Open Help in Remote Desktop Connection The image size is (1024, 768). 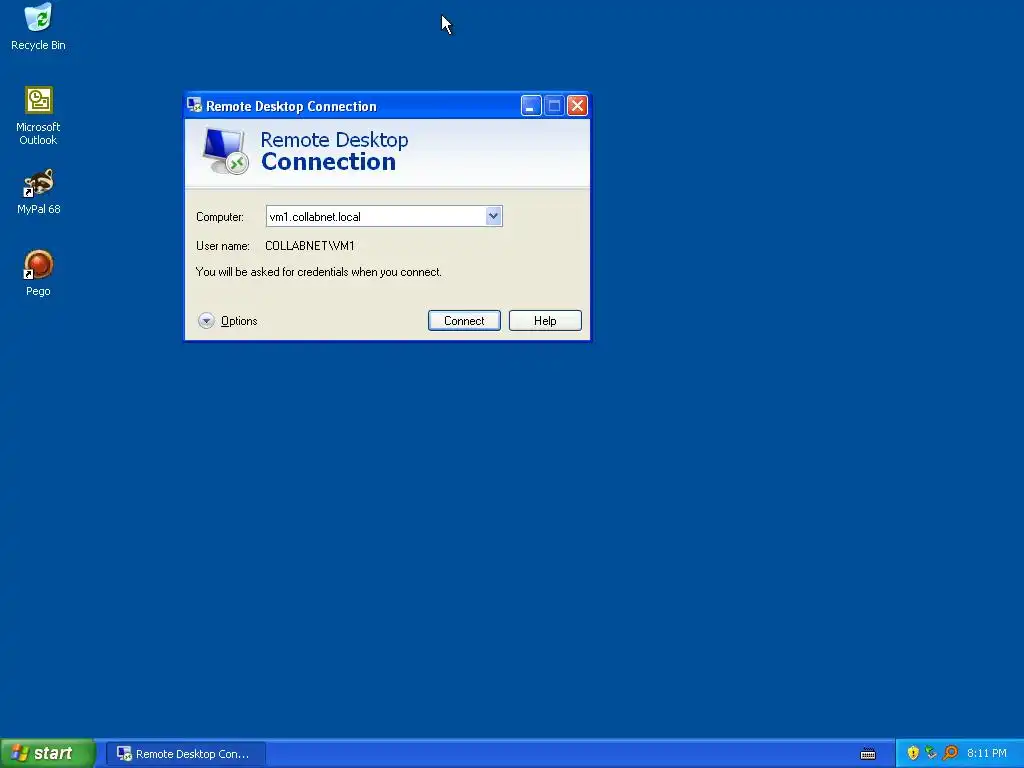tap(545, 321)
